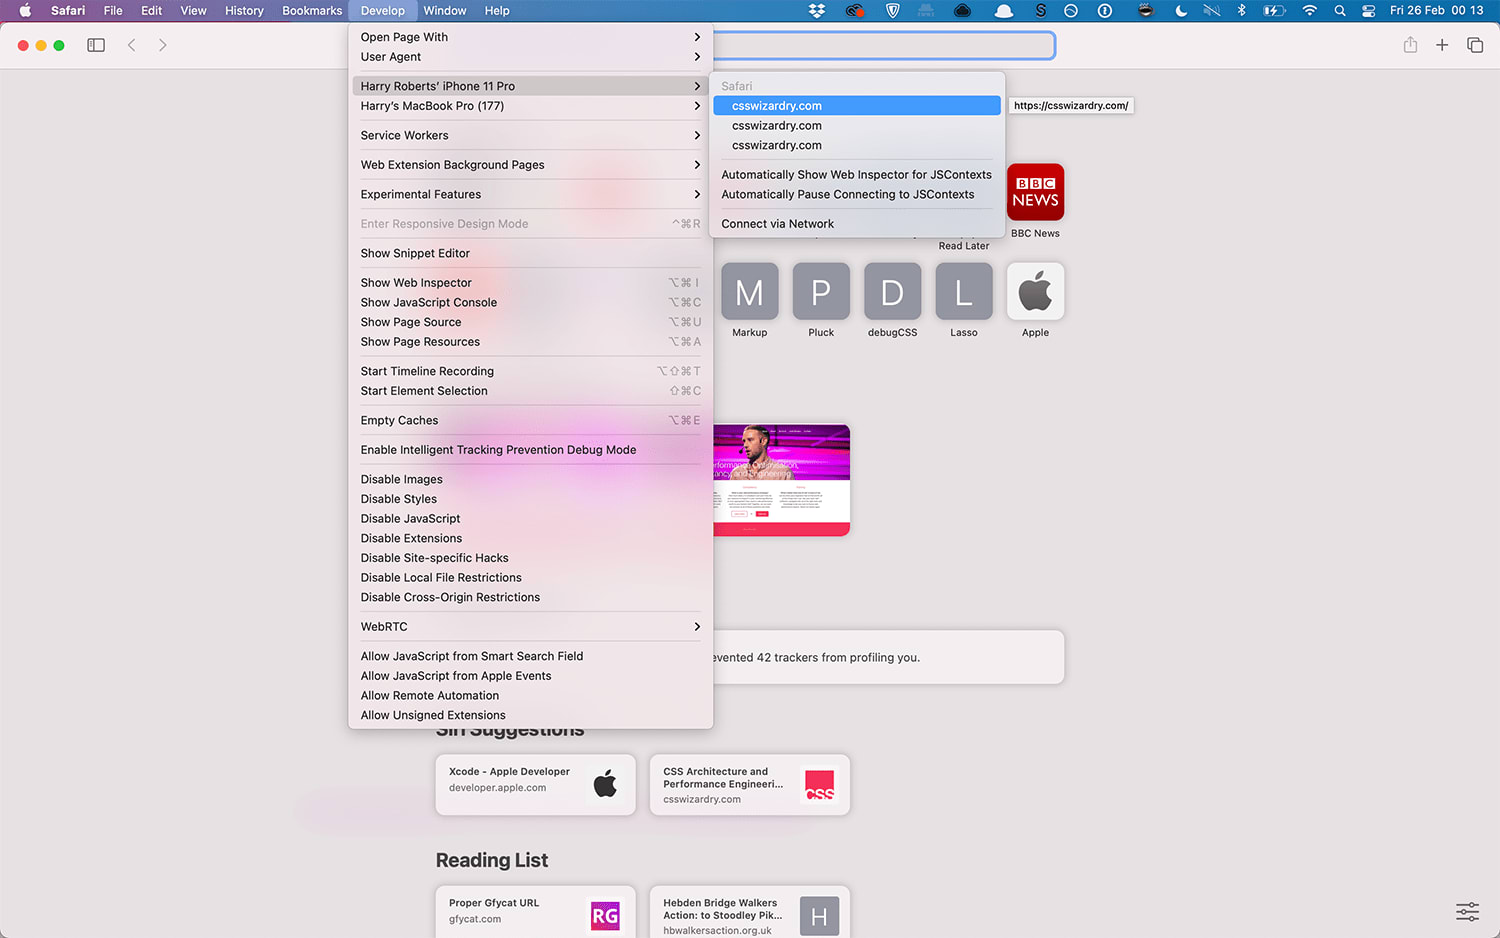Expand Harry Roberts' iPhone 11 Pro submenu
This screenshot has width=1500, height=938.
[530, 86]
